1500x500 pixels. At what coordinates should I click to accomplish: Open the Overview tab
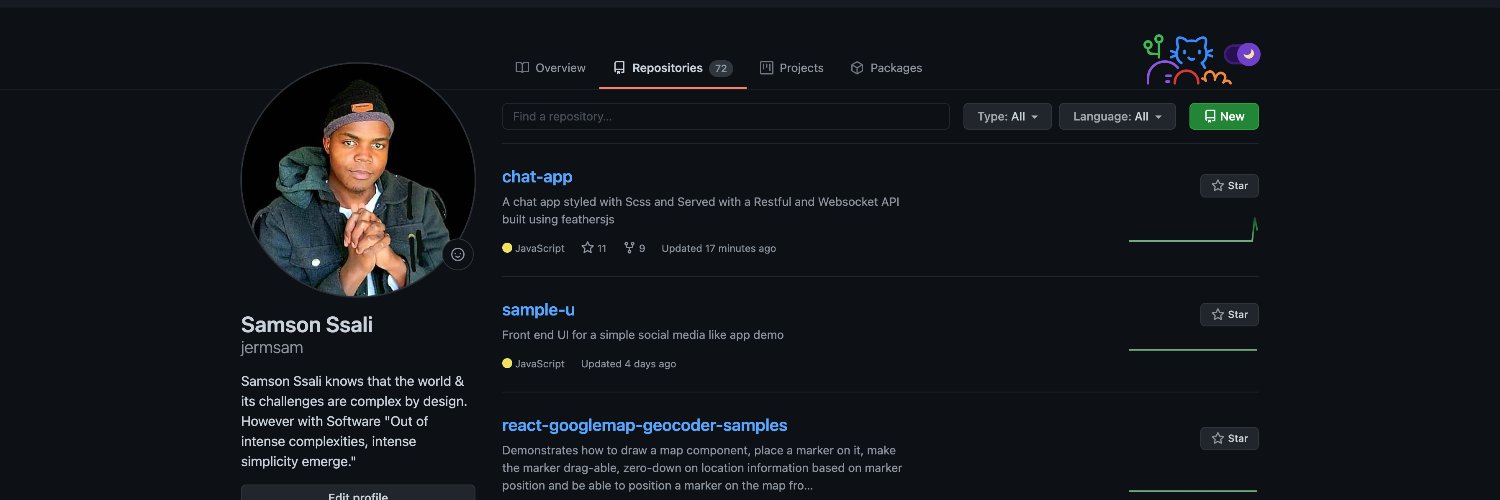[550, 68]
